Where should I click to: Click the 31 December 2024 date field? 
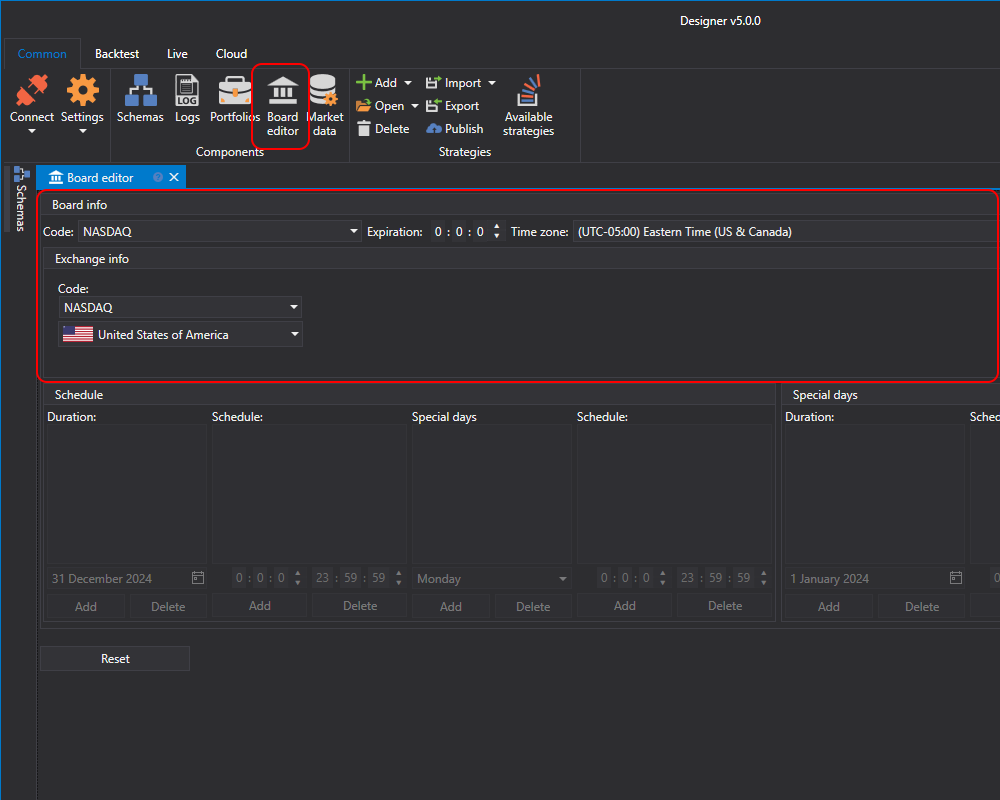click(127, 579)
